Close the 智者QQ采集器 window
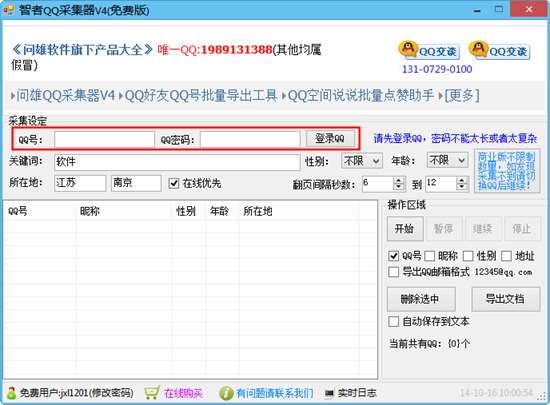550x405 pixels. coord(529,9)
